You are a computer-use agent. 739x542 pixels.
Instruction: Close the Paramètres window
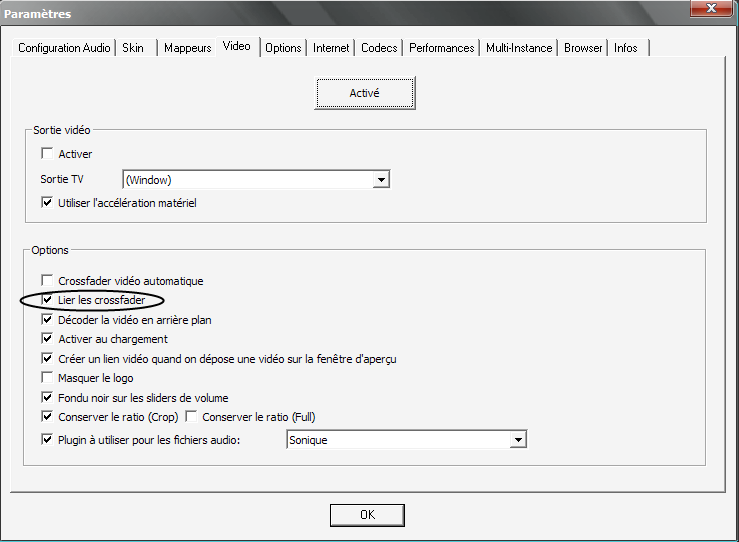712,8
